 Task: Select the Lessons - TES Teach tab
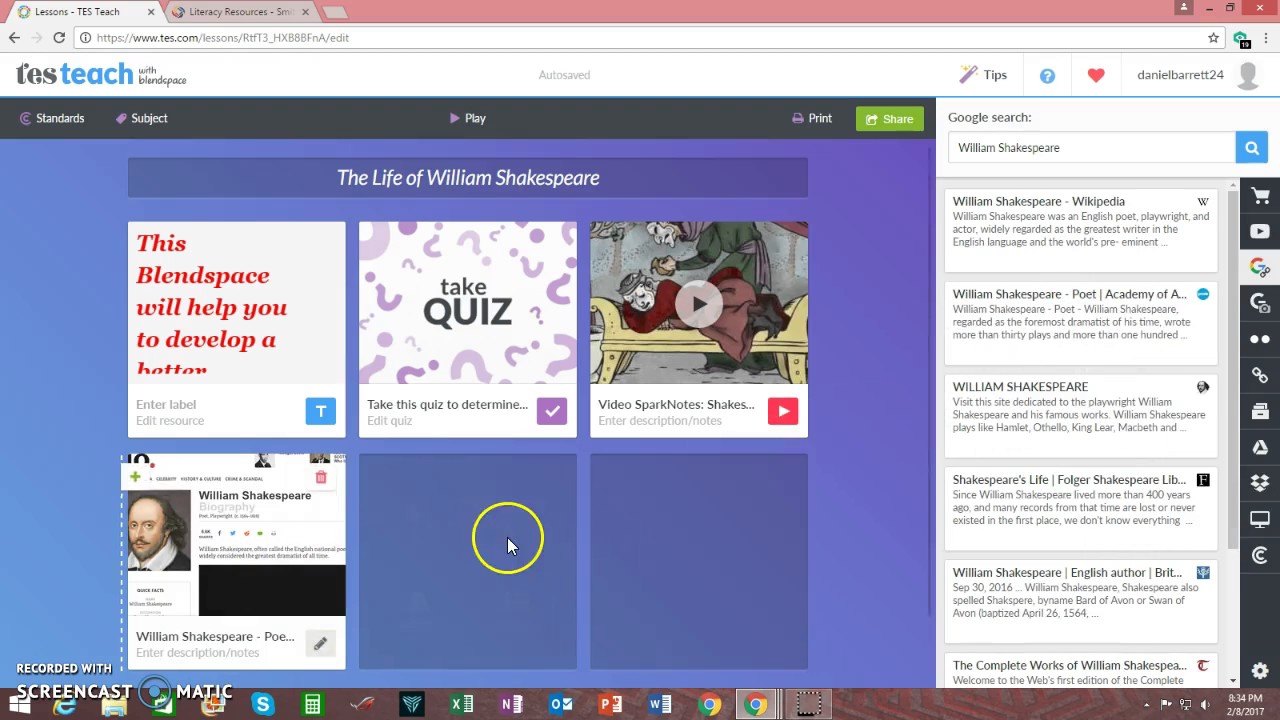[80, 12]
